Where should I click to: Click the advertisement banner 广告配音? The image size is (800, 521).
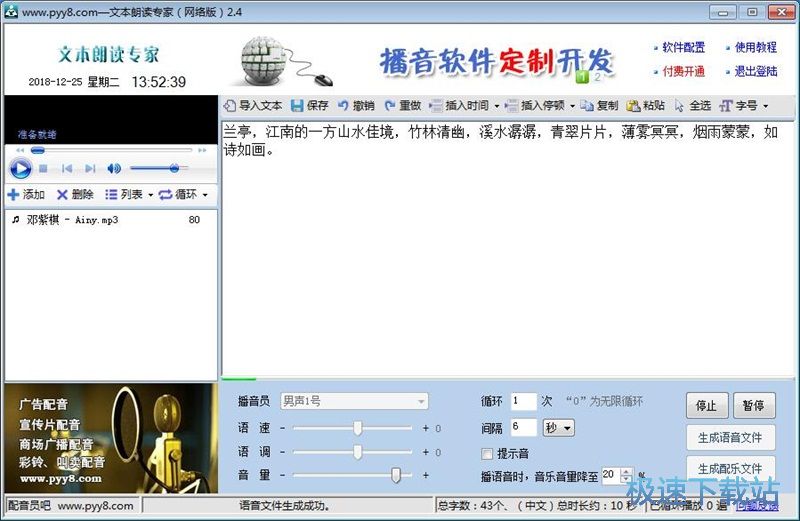point(111,438)
